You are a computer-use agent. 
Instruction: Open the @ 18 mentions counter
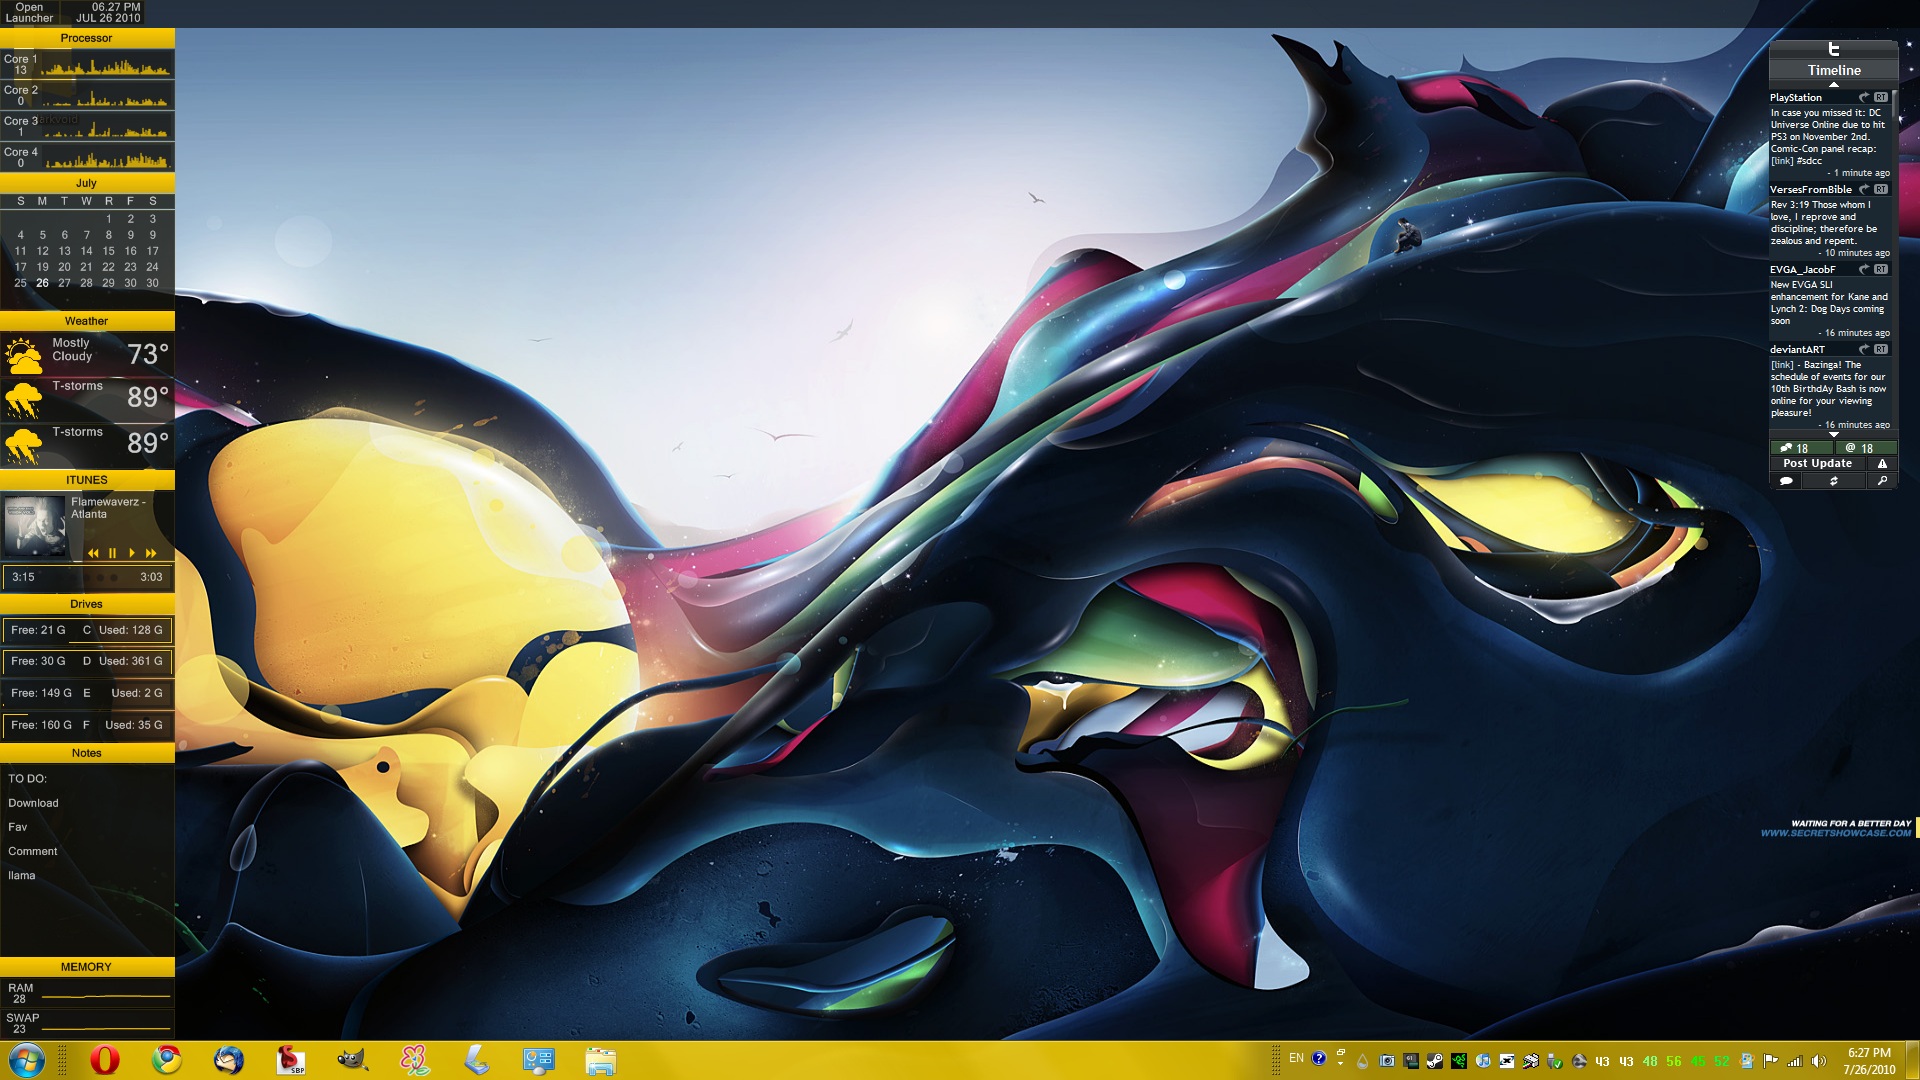[1866, 448]
